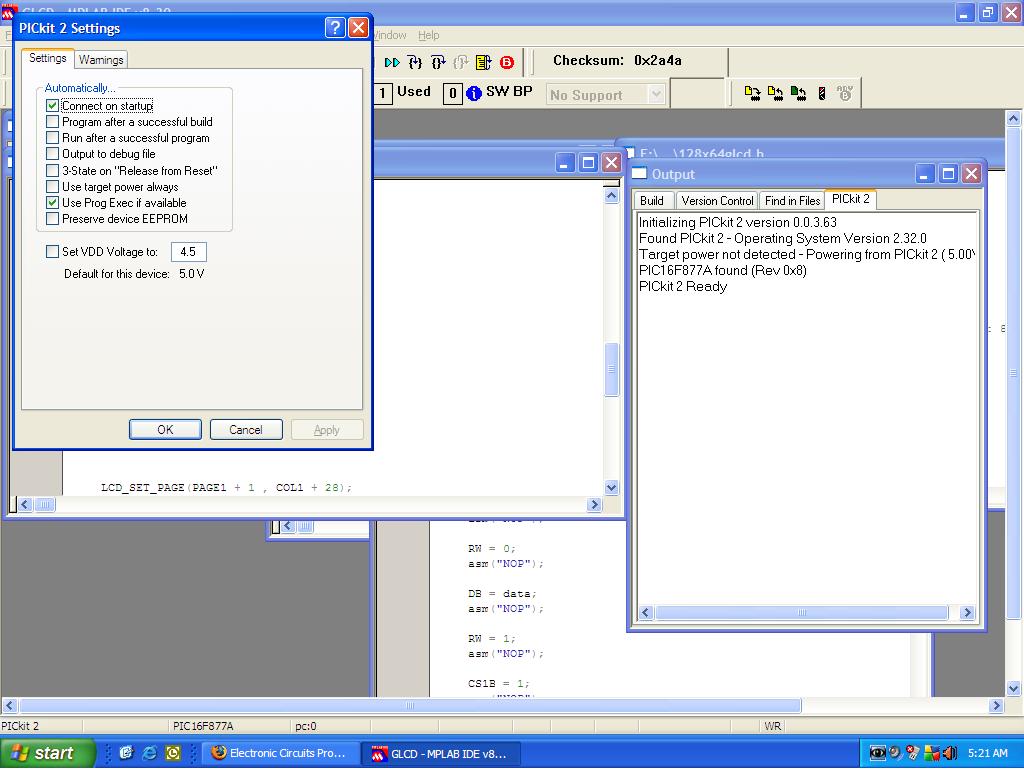Image resolution: width=1024 pixels, height=770 pixels.
Task: Open the Find in Files tab
Action: click(793, 201)
